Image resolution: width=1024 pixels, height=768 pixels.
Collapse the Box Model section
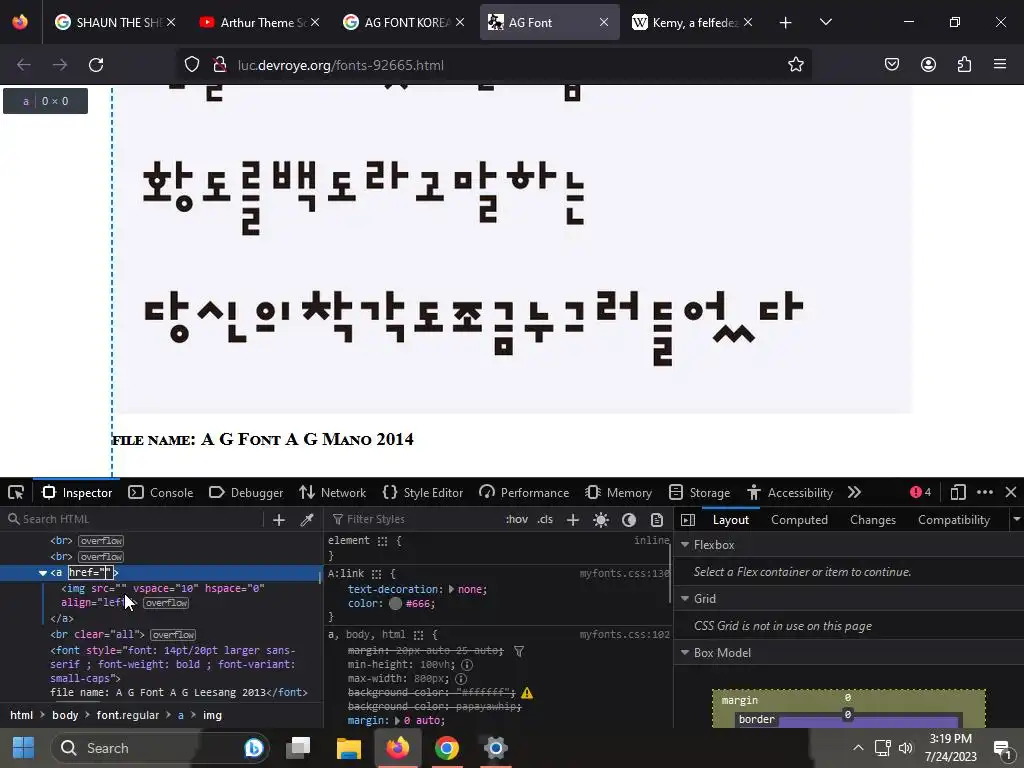(x=685, y=652)
